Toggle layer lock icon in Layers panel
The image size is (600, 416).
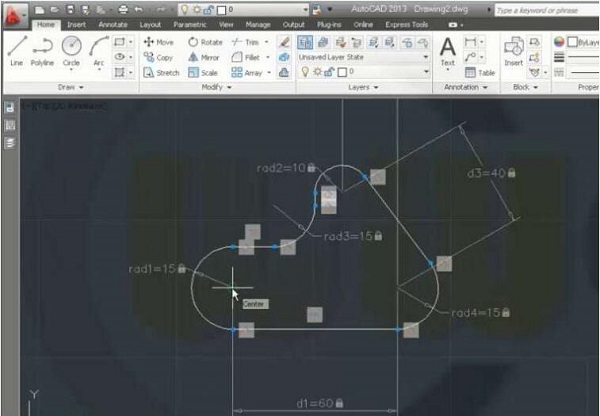click(329, 72)
